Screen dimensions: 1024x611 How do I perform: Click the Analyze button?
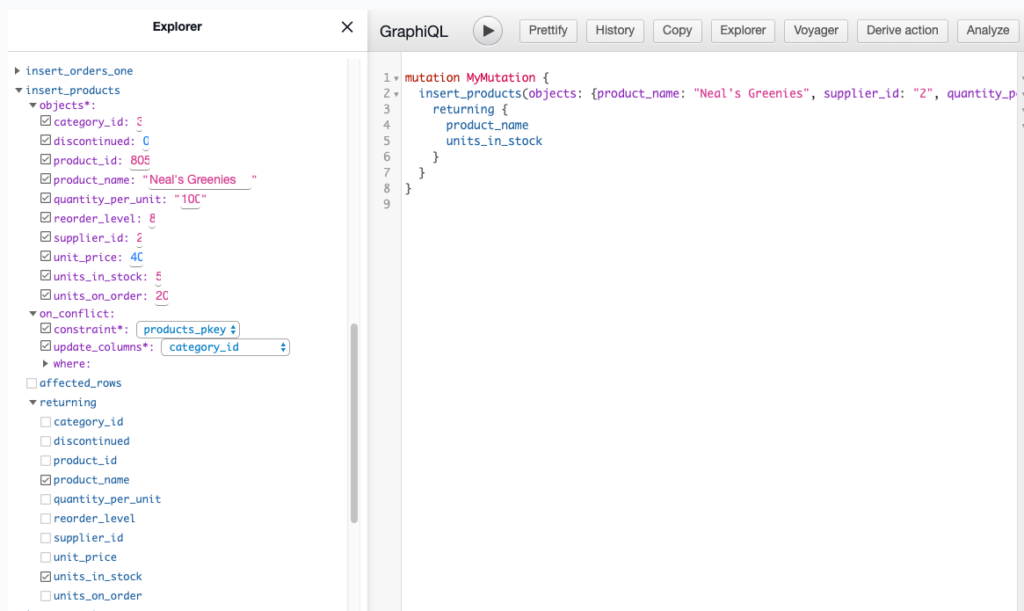[x=988, y=30]
